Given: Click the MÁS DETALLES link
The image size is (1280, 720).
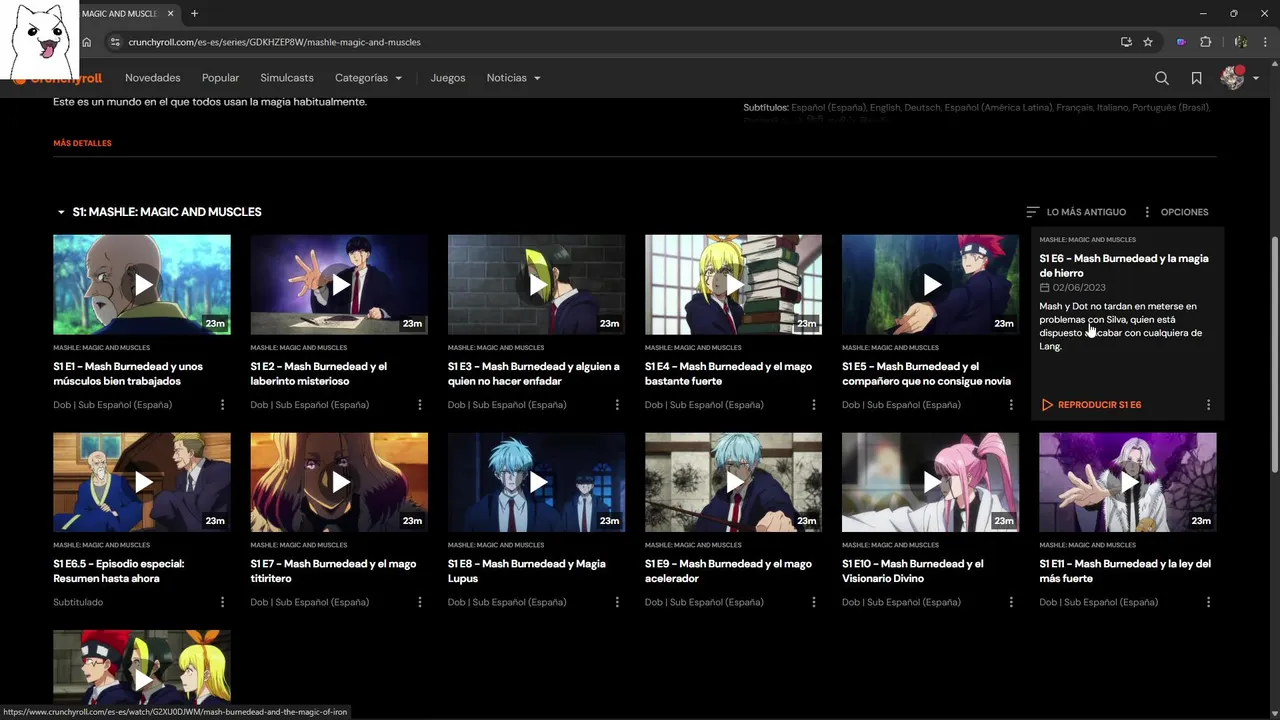Looking at the screenshot, I should (82, 143).
